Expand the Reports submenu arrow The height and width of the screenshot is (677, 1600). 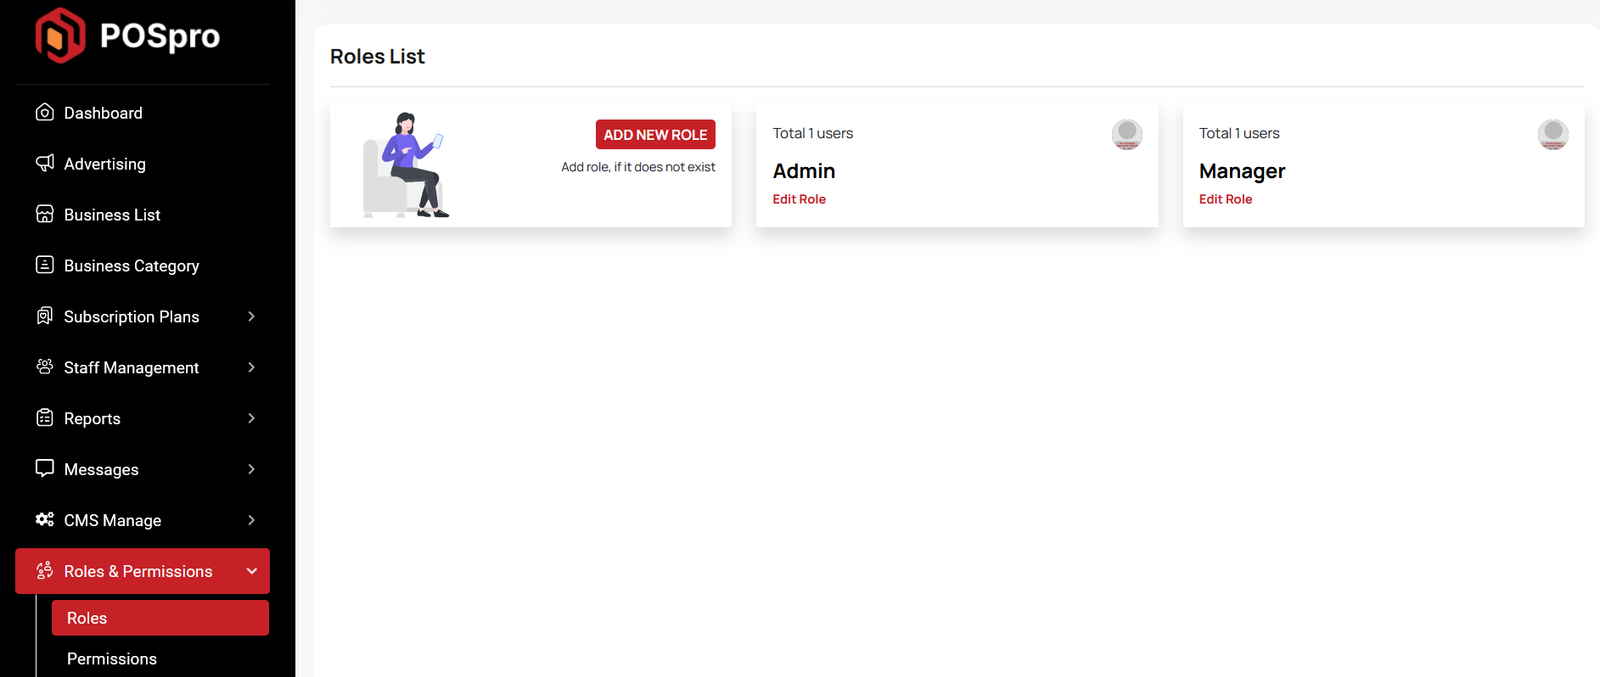click(251, 418)
